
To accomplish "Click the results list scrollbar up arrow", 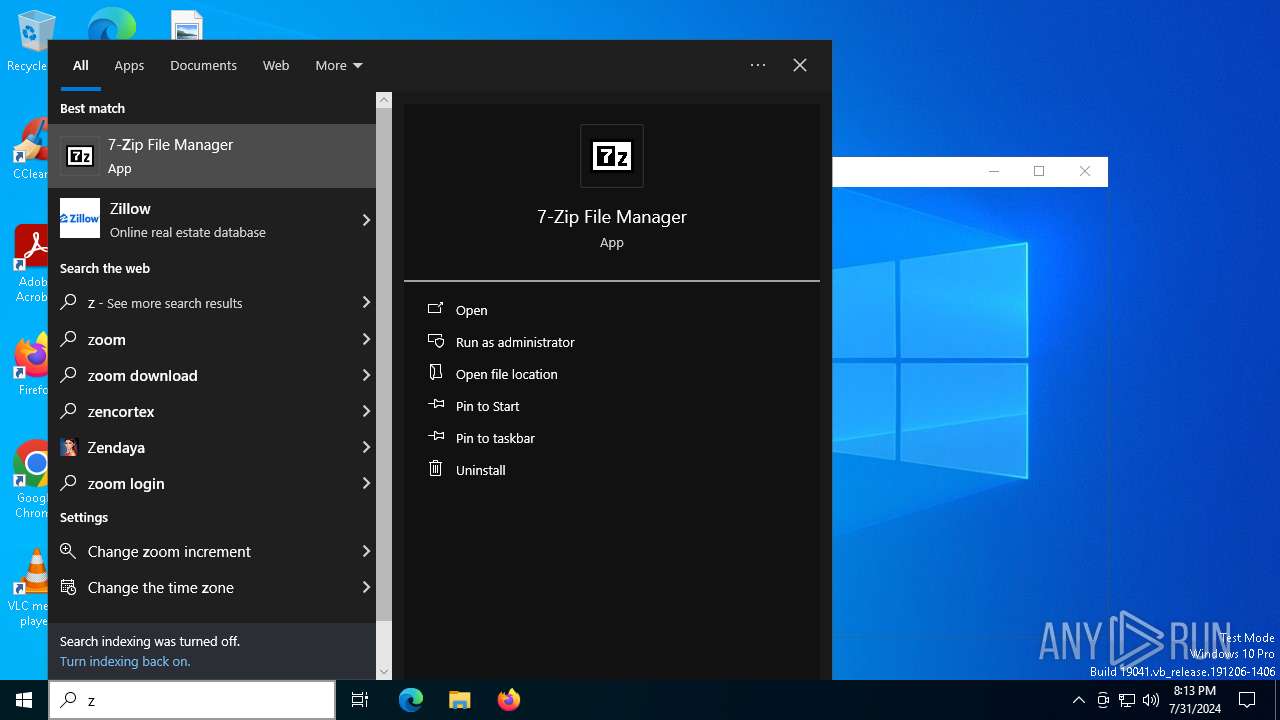I will (384, 100).
